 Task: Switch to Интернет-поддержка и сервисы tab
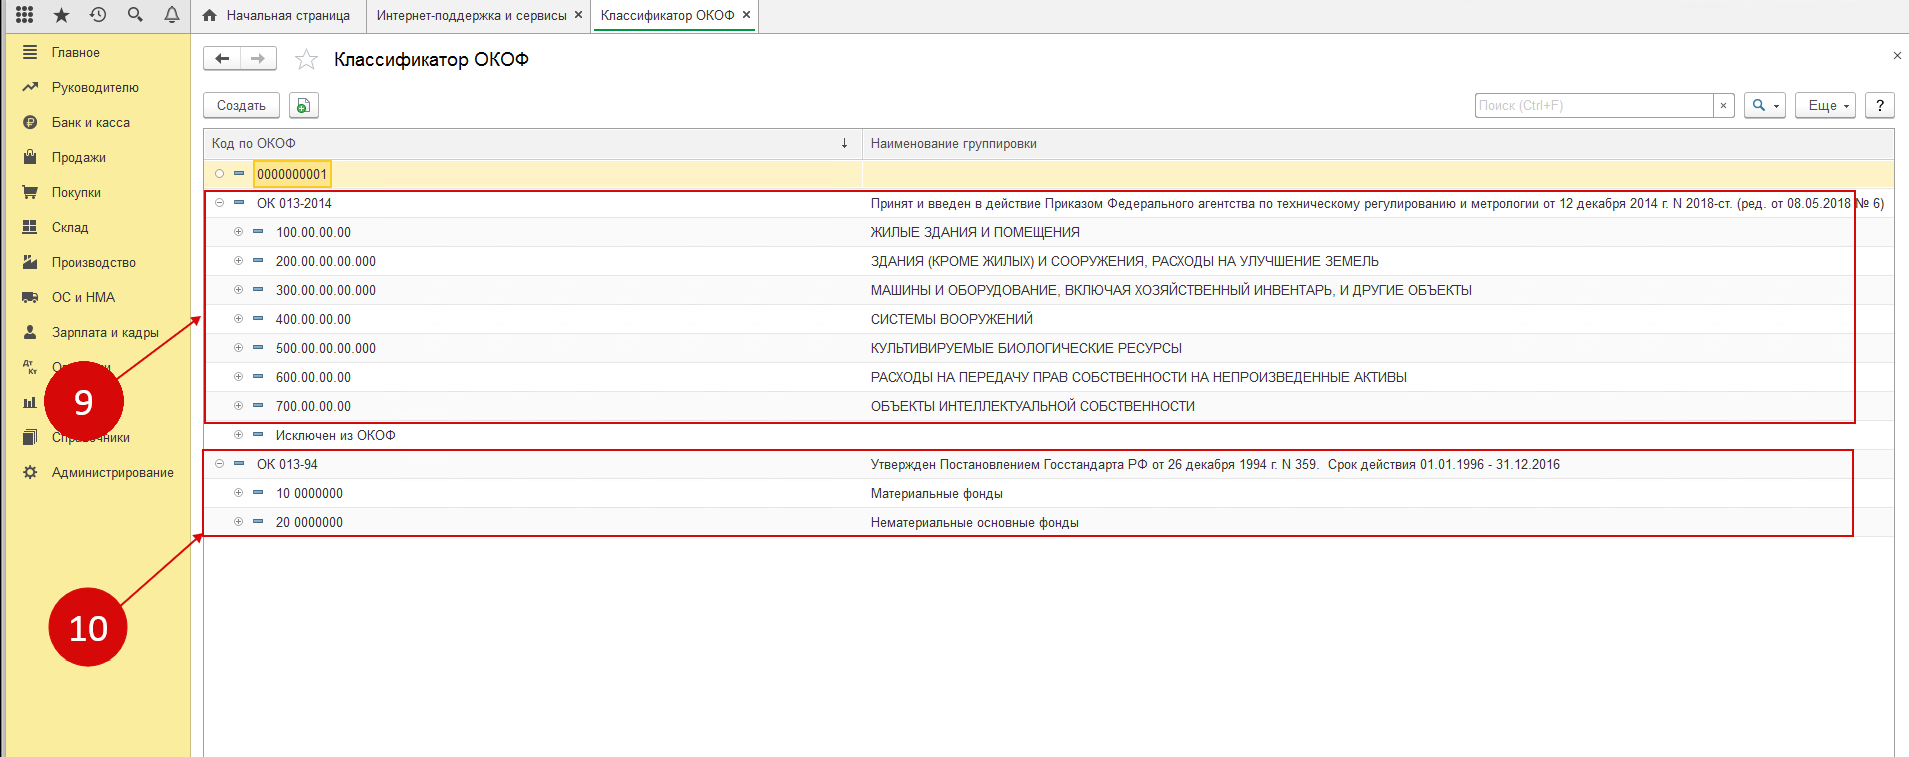point(471,15)
